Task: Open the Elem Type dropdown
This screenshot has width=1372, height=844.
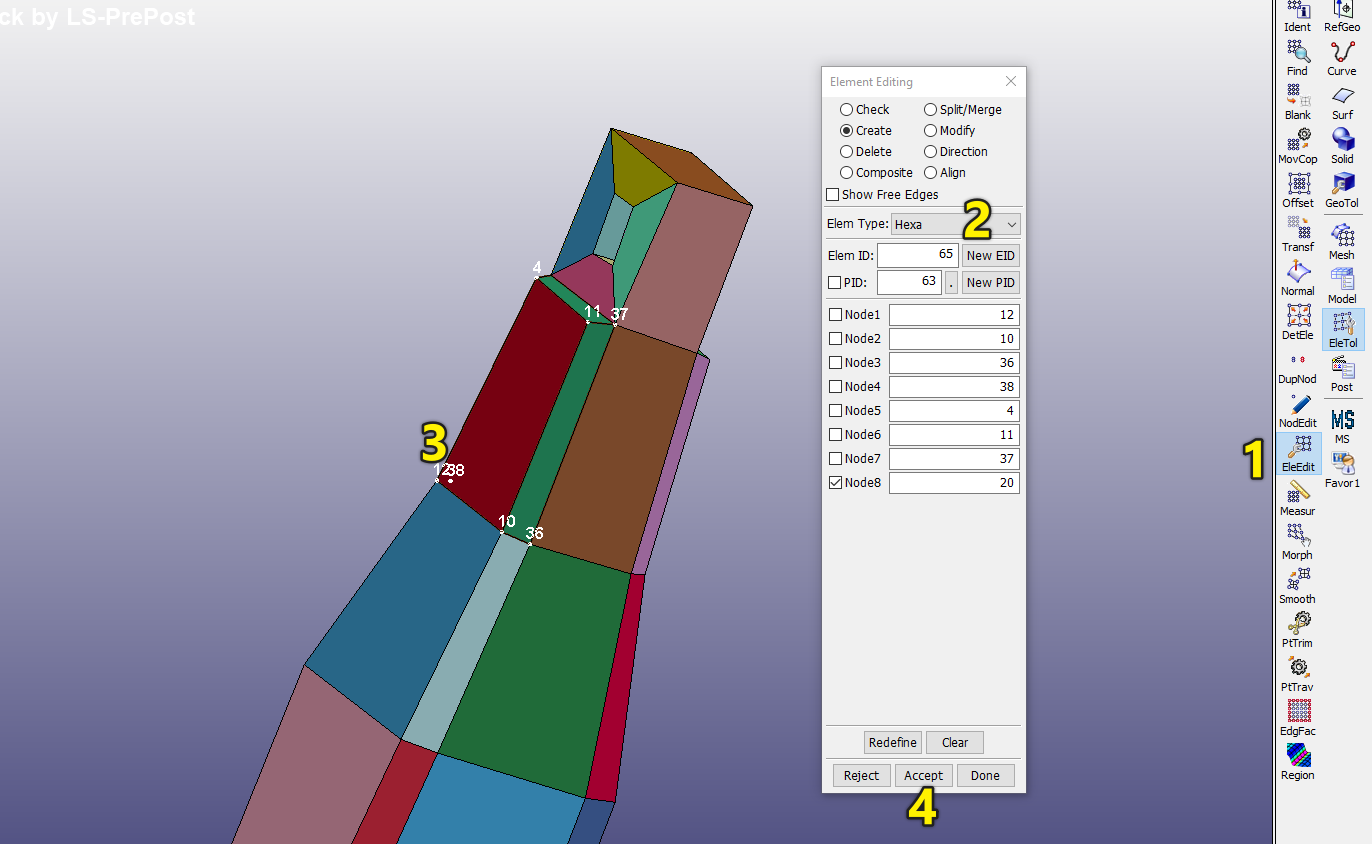Action: click(955, 224)
